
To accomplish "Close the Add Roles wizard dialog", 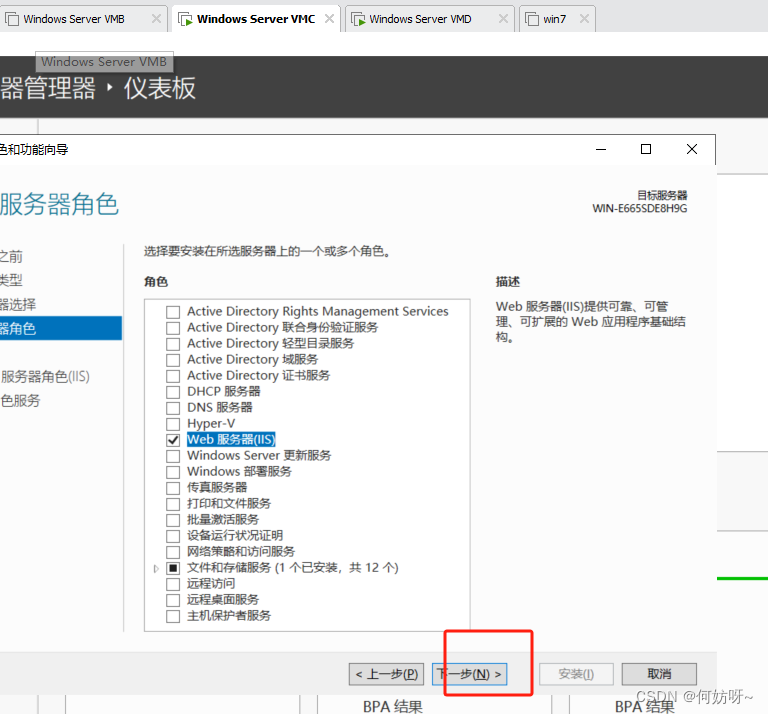I will pyautogui.click(x=692, y=149).
